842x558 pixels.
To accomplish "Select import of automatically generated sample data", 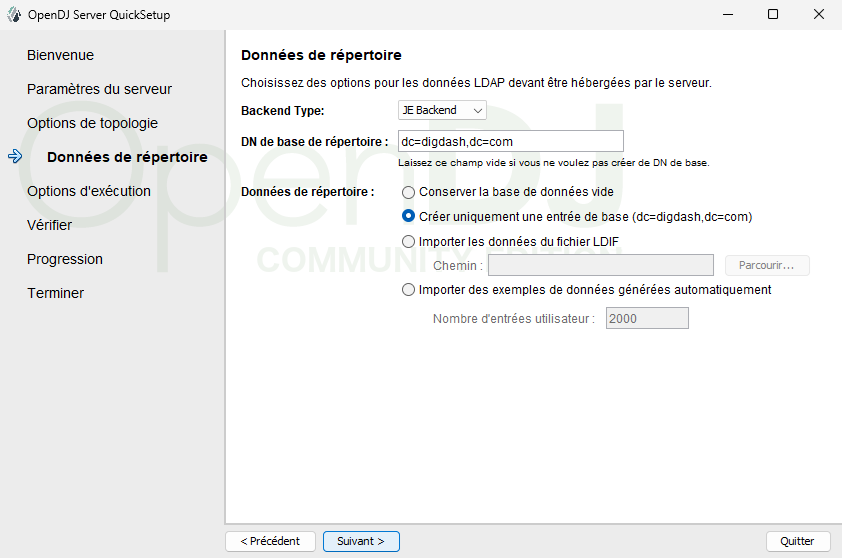I will click(x=408, y=290).
